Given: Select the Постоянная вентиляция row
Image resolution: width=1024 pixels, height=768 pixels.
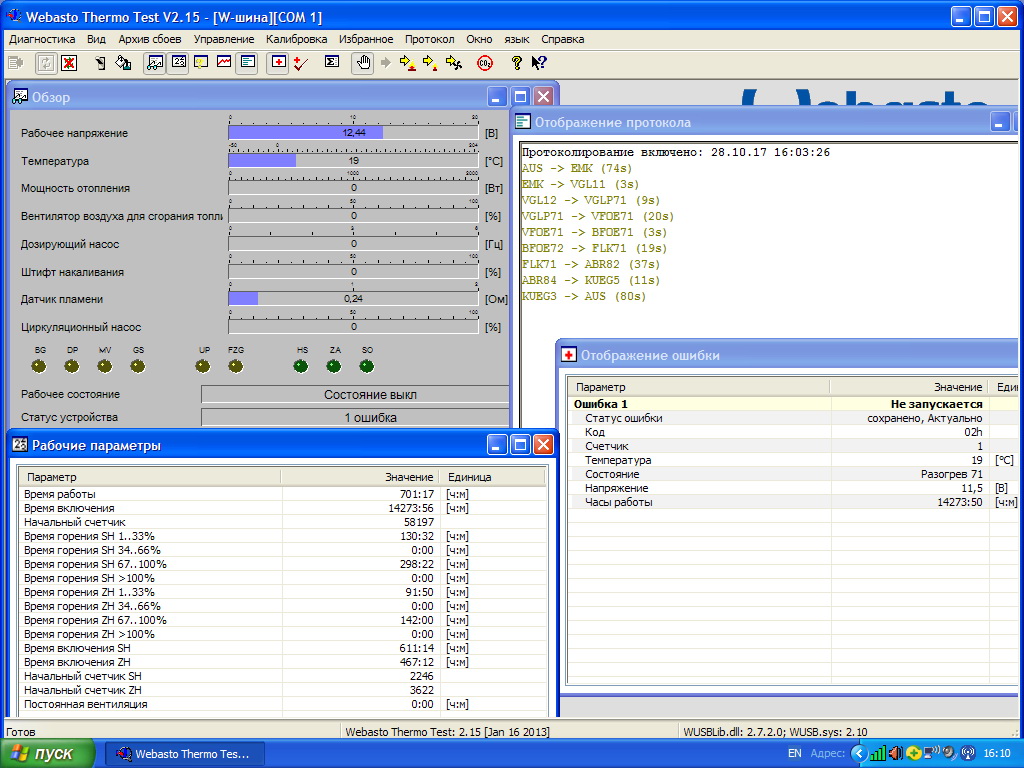Looking at the screenshot, I should (x=283, y=704).
